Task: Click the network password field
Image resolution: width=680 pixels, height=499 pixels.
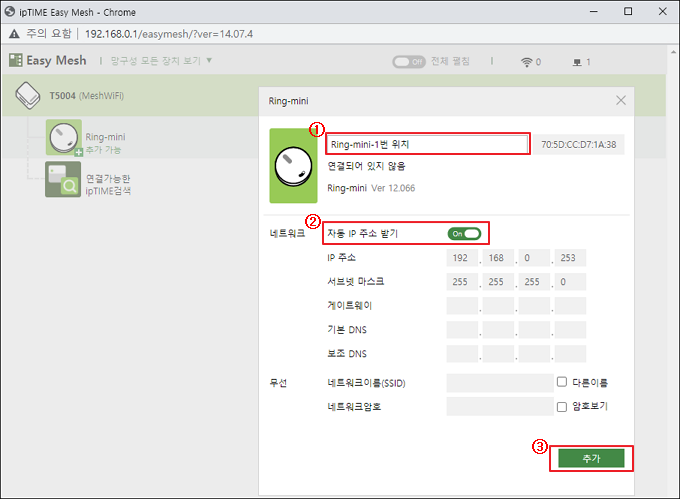Action: [x=500, y=407]
